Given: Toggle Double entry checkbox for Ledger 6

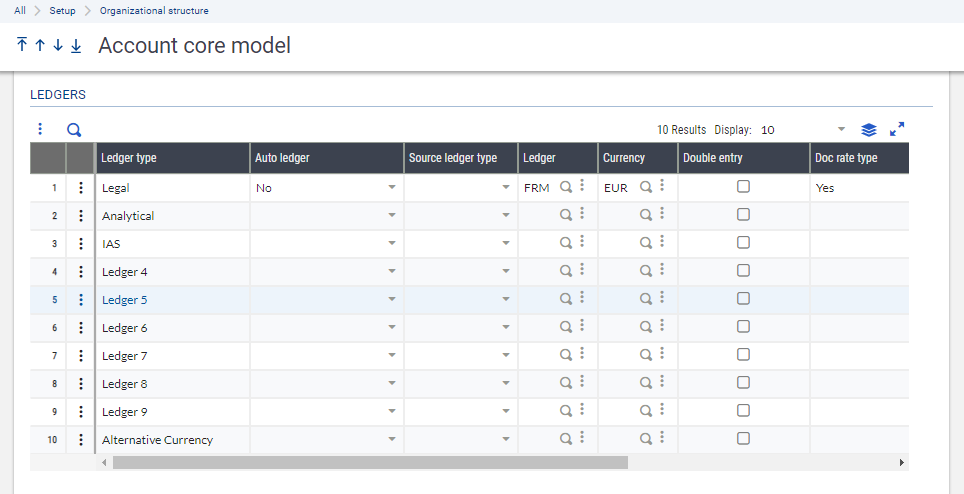Looking at the screenshot, I should click(x=743, y=327).
